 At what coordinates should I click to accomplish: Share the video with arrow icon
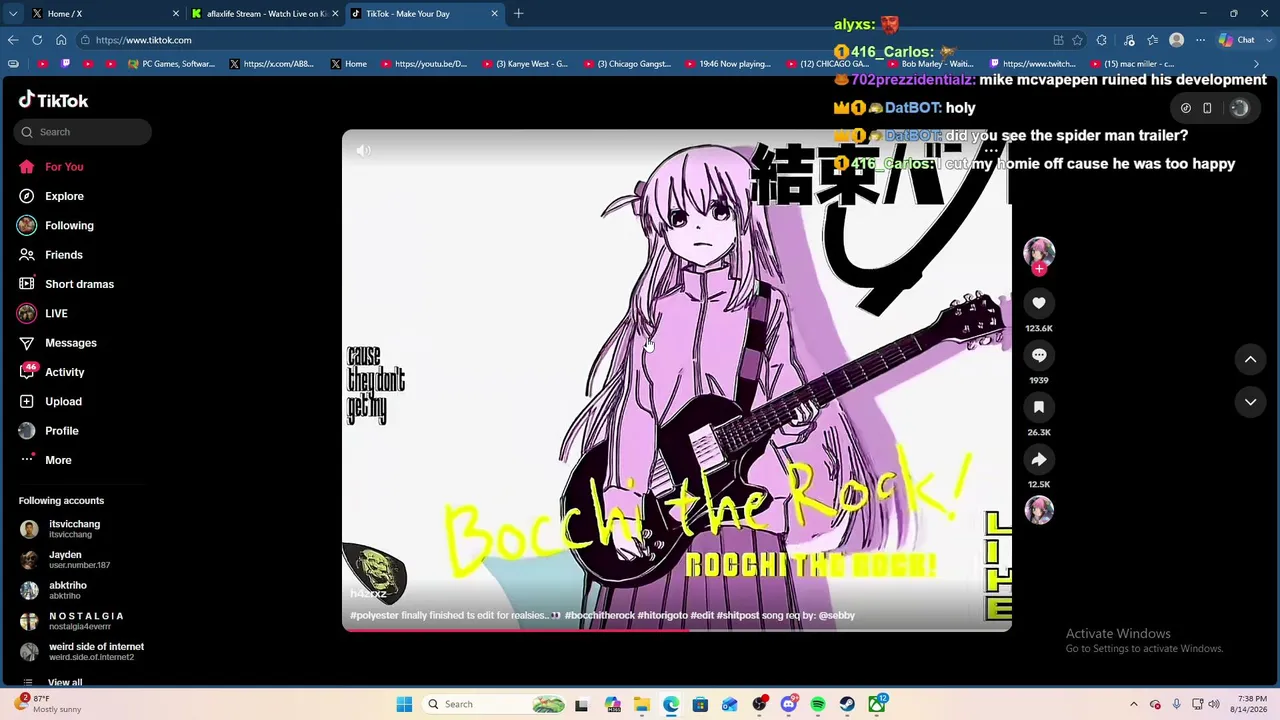click(1039, 459)
